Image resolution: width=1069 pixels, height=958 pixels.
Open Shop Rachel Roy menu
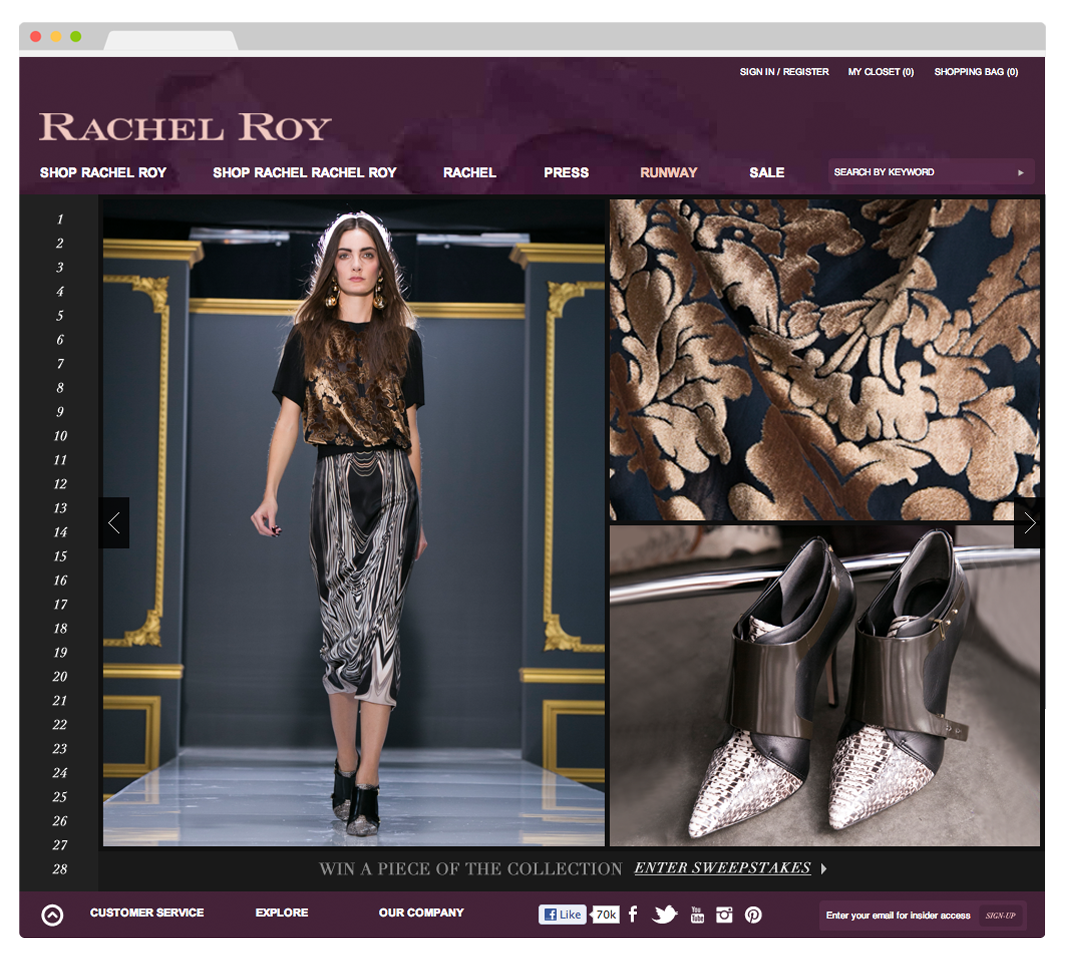click(x=103, y=173)
